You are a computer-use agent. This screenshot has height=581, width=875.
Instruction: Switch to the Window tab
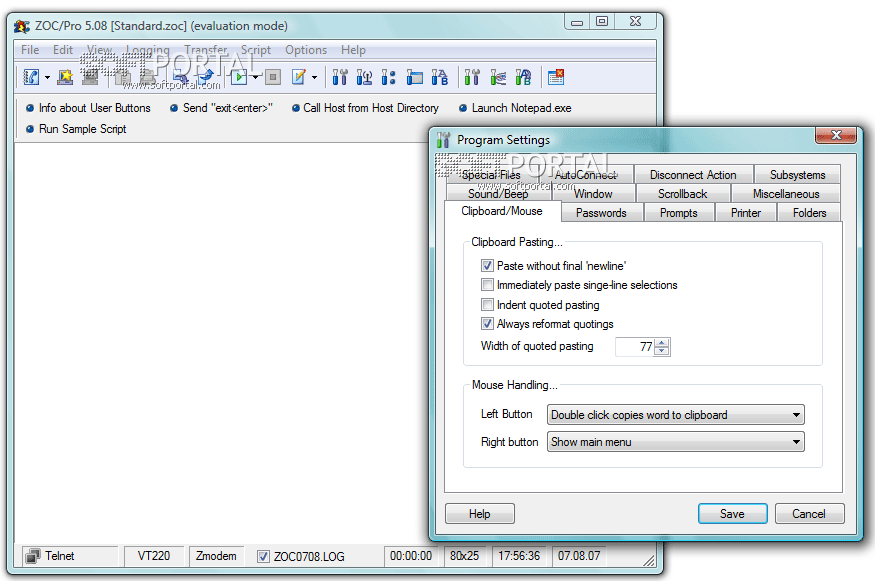(593, 194)
